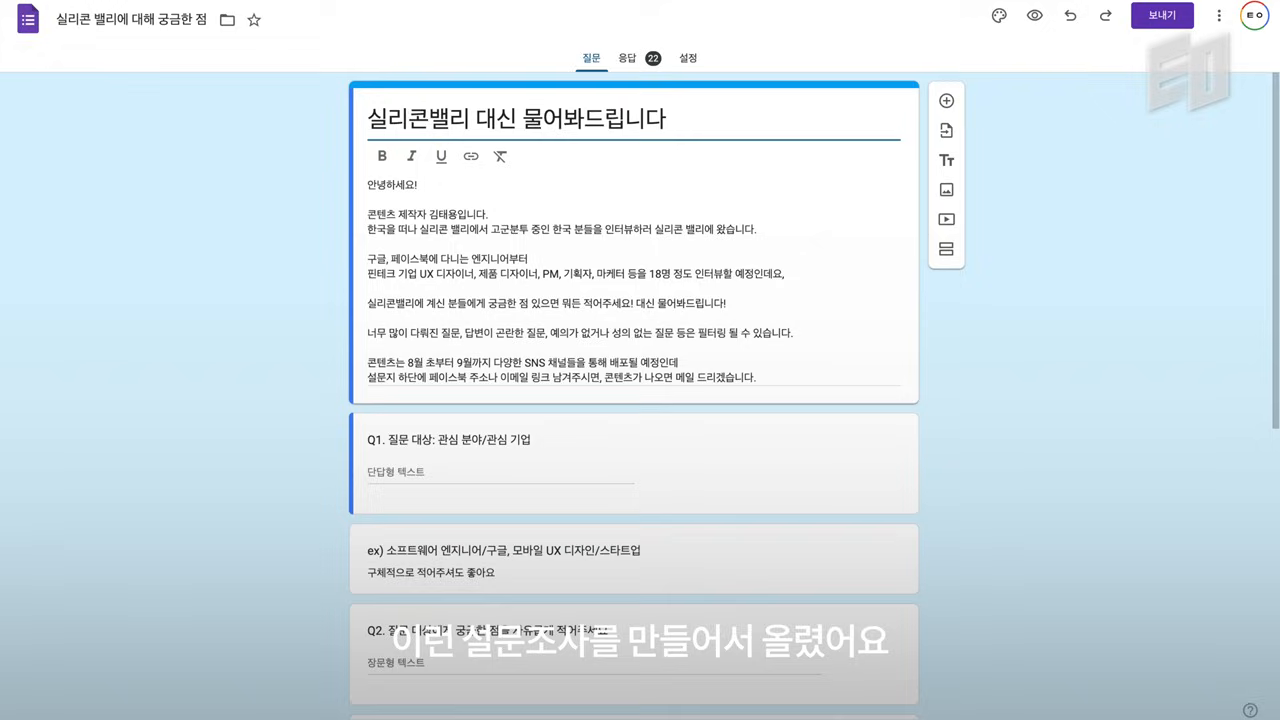Switch to the 질문 tab
Viewport: 1280px width, 720px height.
(592, 58)
